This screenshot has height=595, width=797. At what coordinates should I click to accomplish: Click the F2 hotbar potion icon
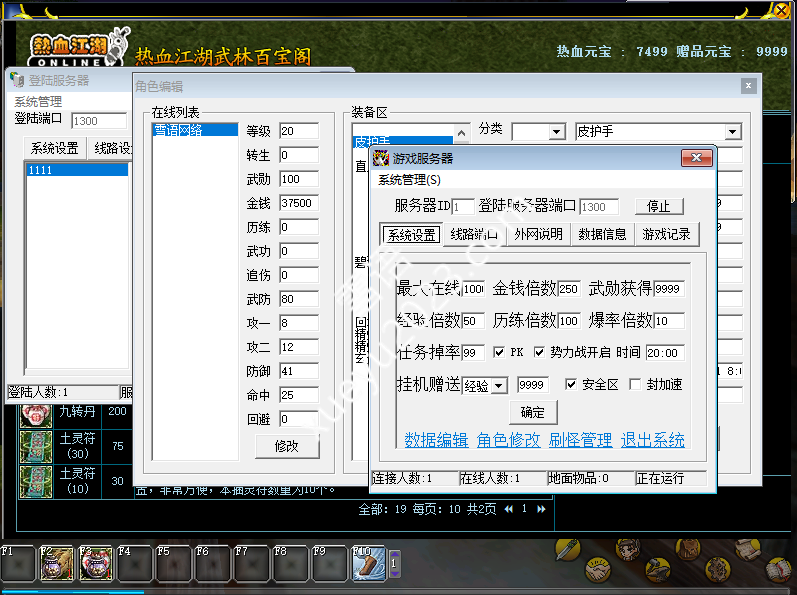[56, 565]
